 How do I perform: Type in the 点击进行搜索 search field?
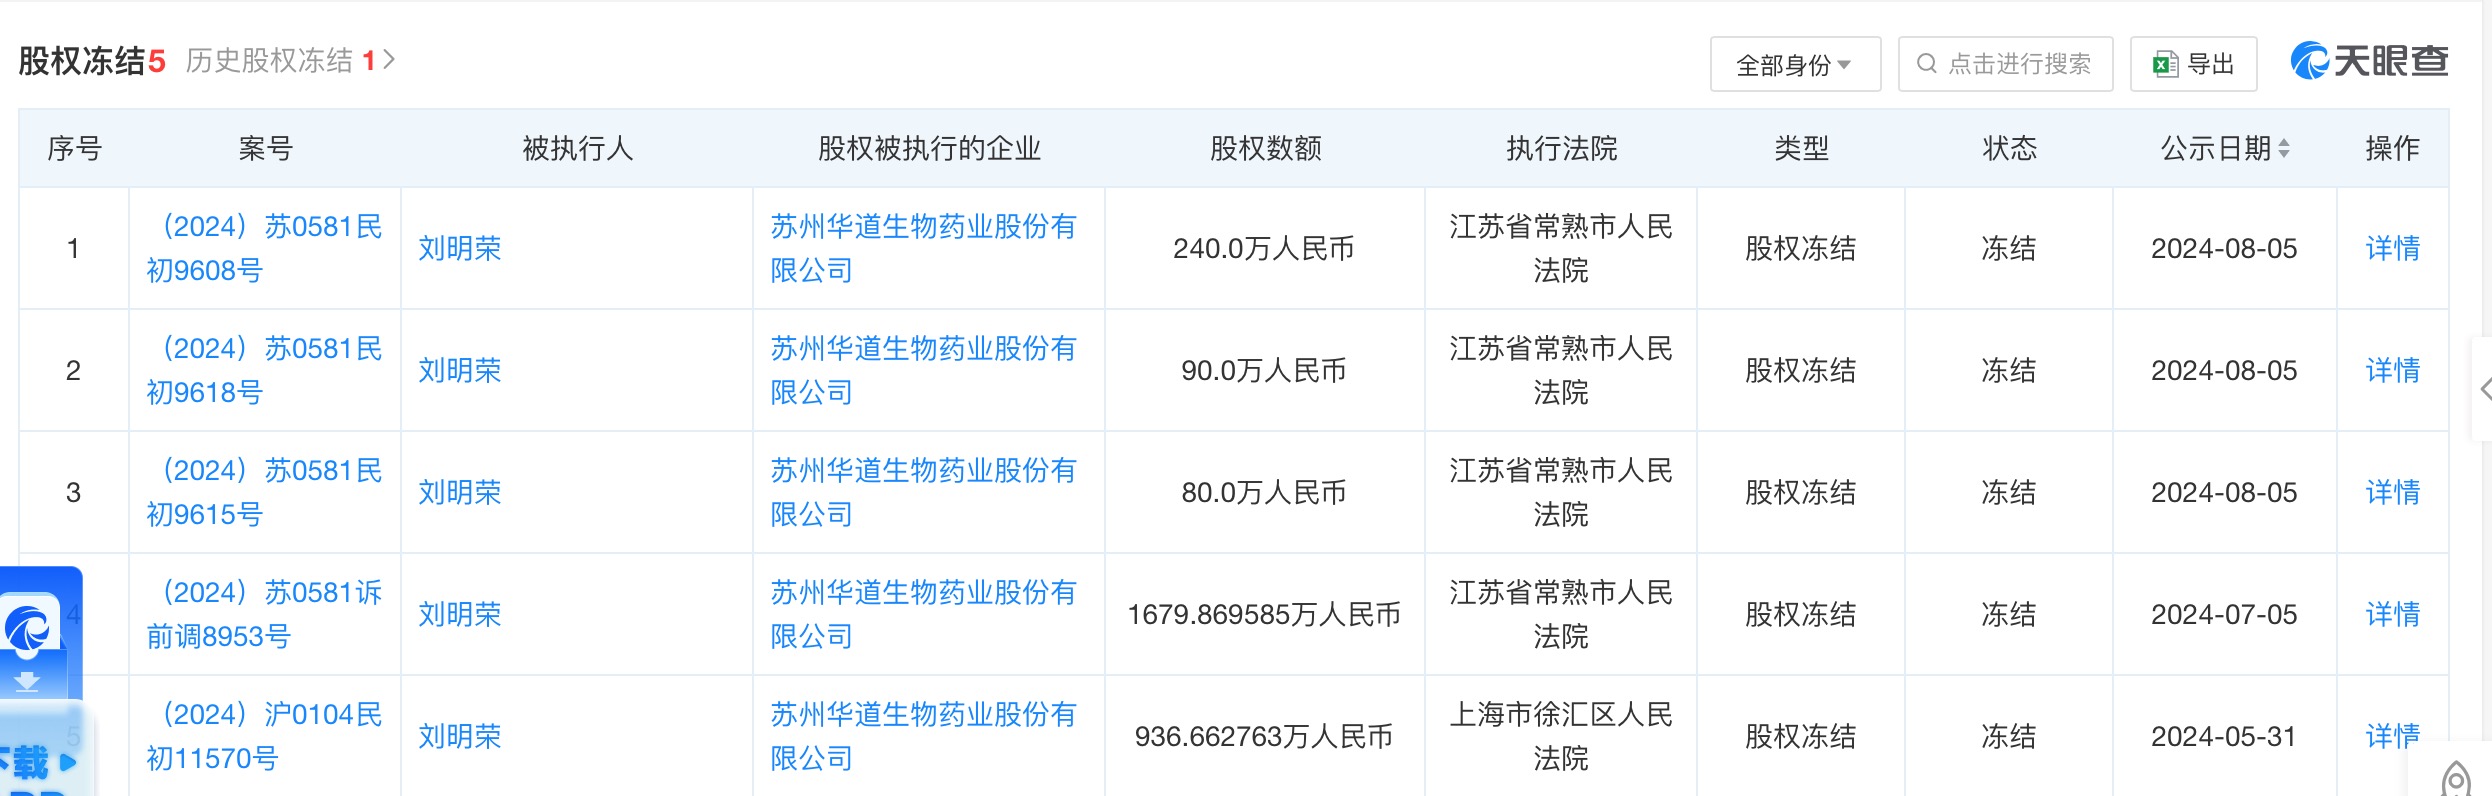pos(2018,64)
